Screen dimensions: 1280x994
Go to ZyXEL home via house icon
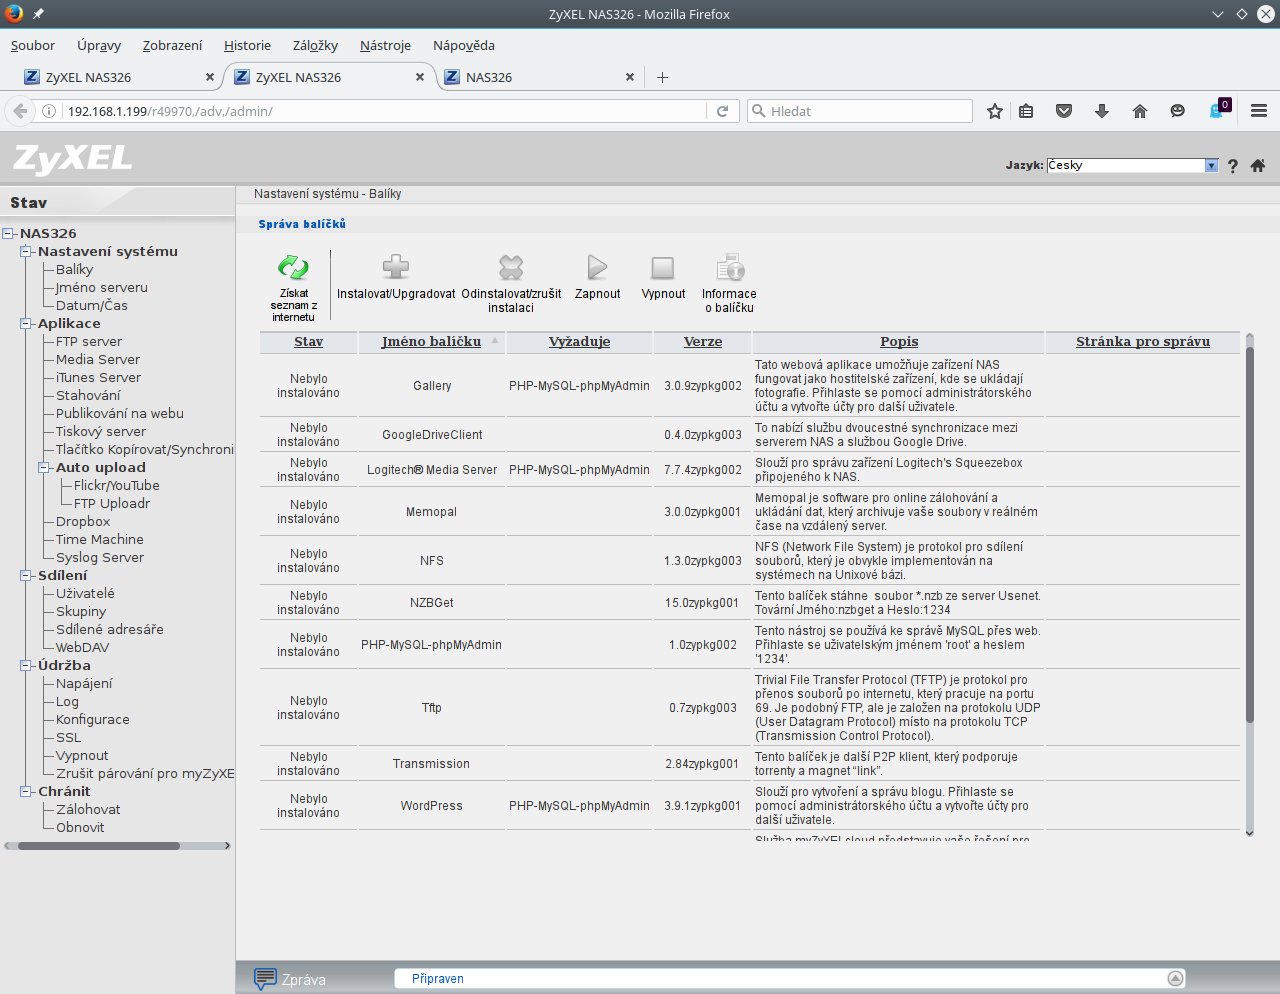tap(1258, 166)
